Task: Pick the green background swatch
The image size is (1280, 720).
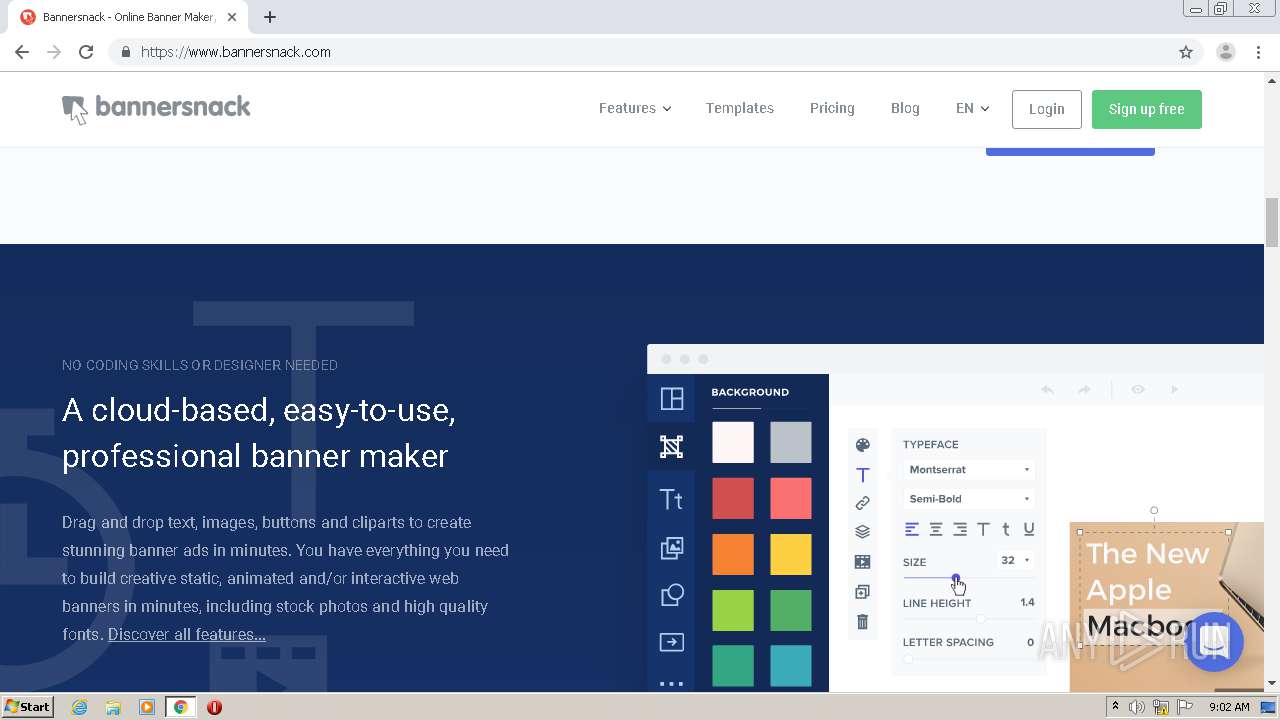Action: click(x=791, y=610)
